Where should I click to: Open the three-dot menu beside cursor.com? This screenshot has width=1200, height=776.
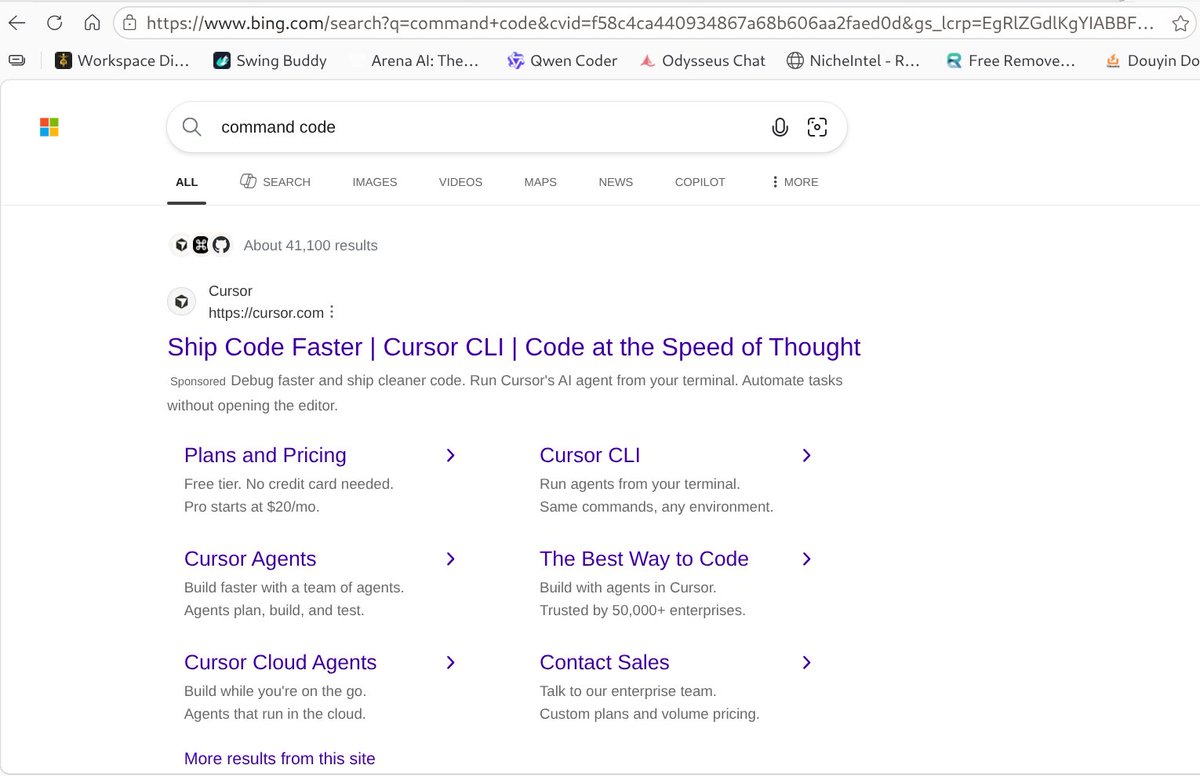pyautogui.click(x=332, y=312)
